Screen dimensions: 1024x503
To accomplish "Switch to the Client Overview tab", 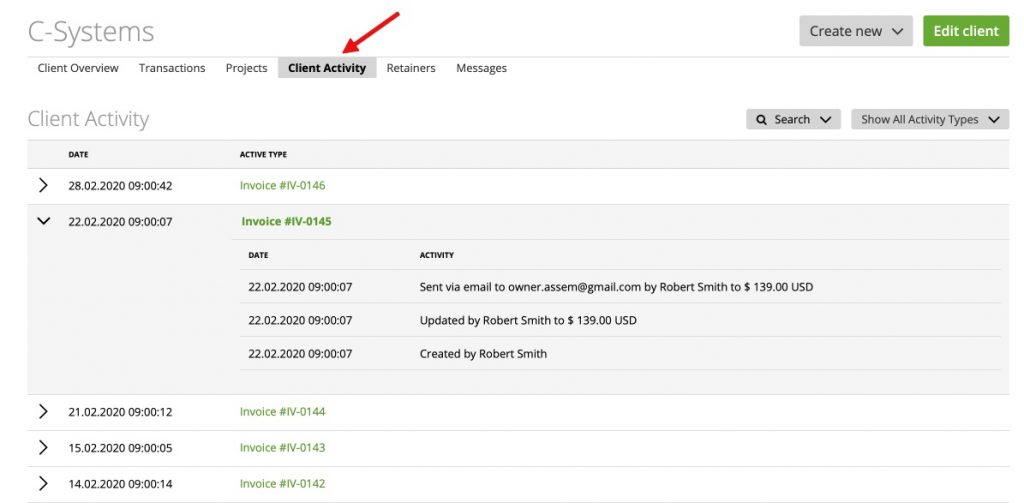I will (78, 68).
